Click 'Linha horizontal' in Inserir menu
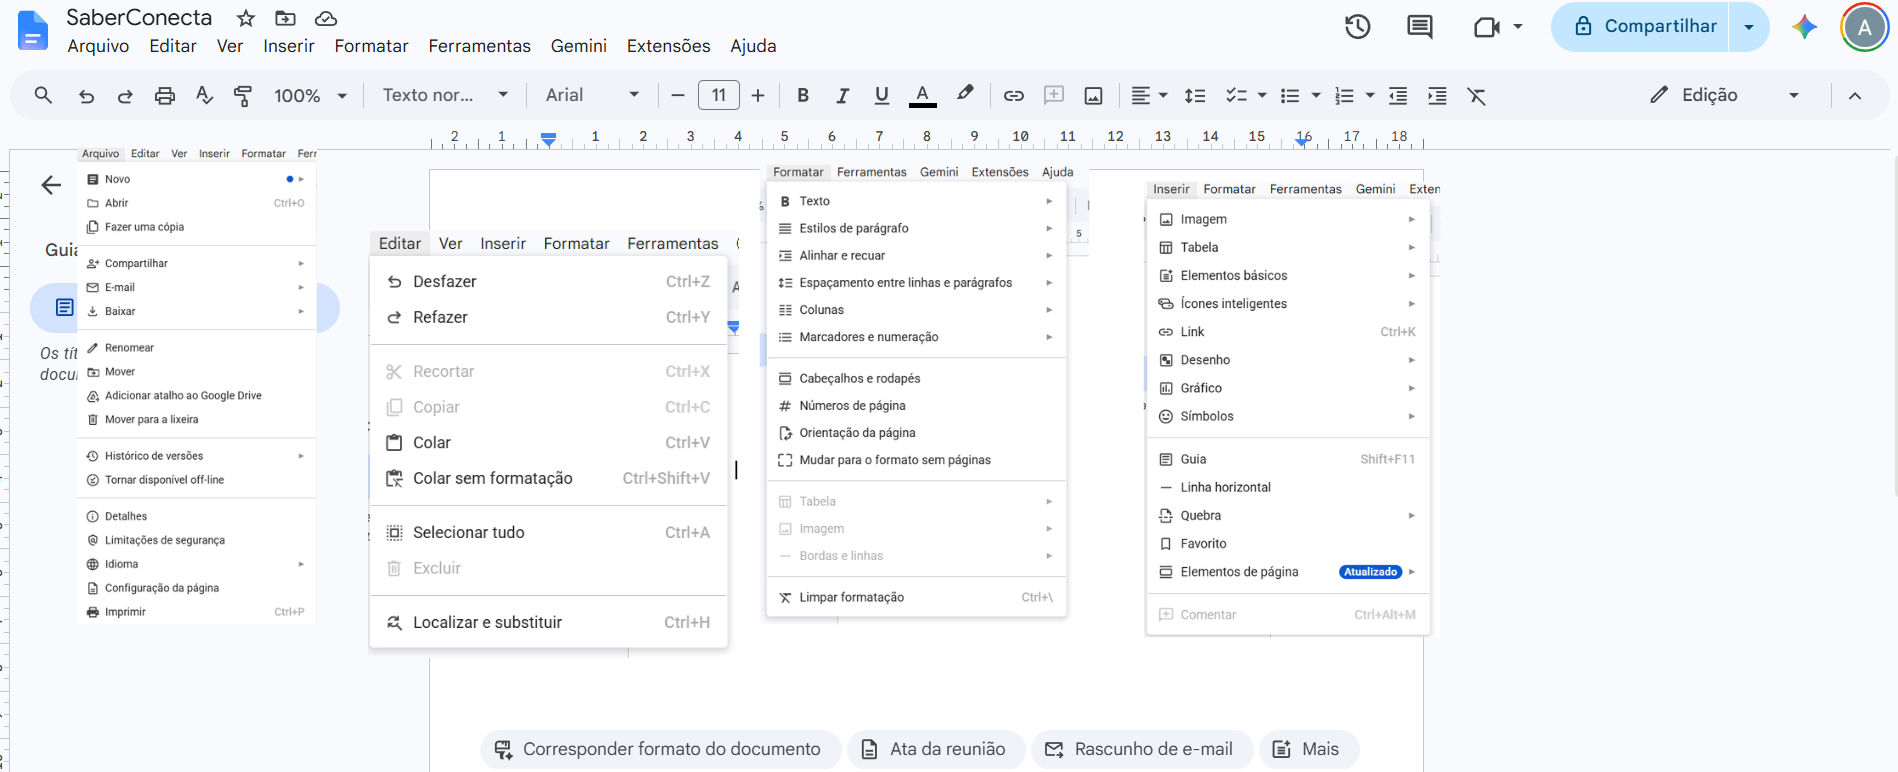This screenshot has height=772, width=1898. tap(1288, 487)
